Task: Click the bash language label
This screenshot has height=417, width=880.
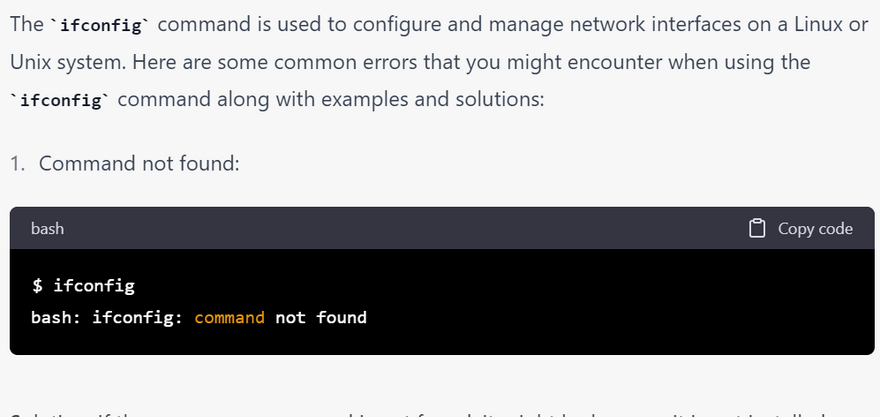Action: [x=47, y=228]
